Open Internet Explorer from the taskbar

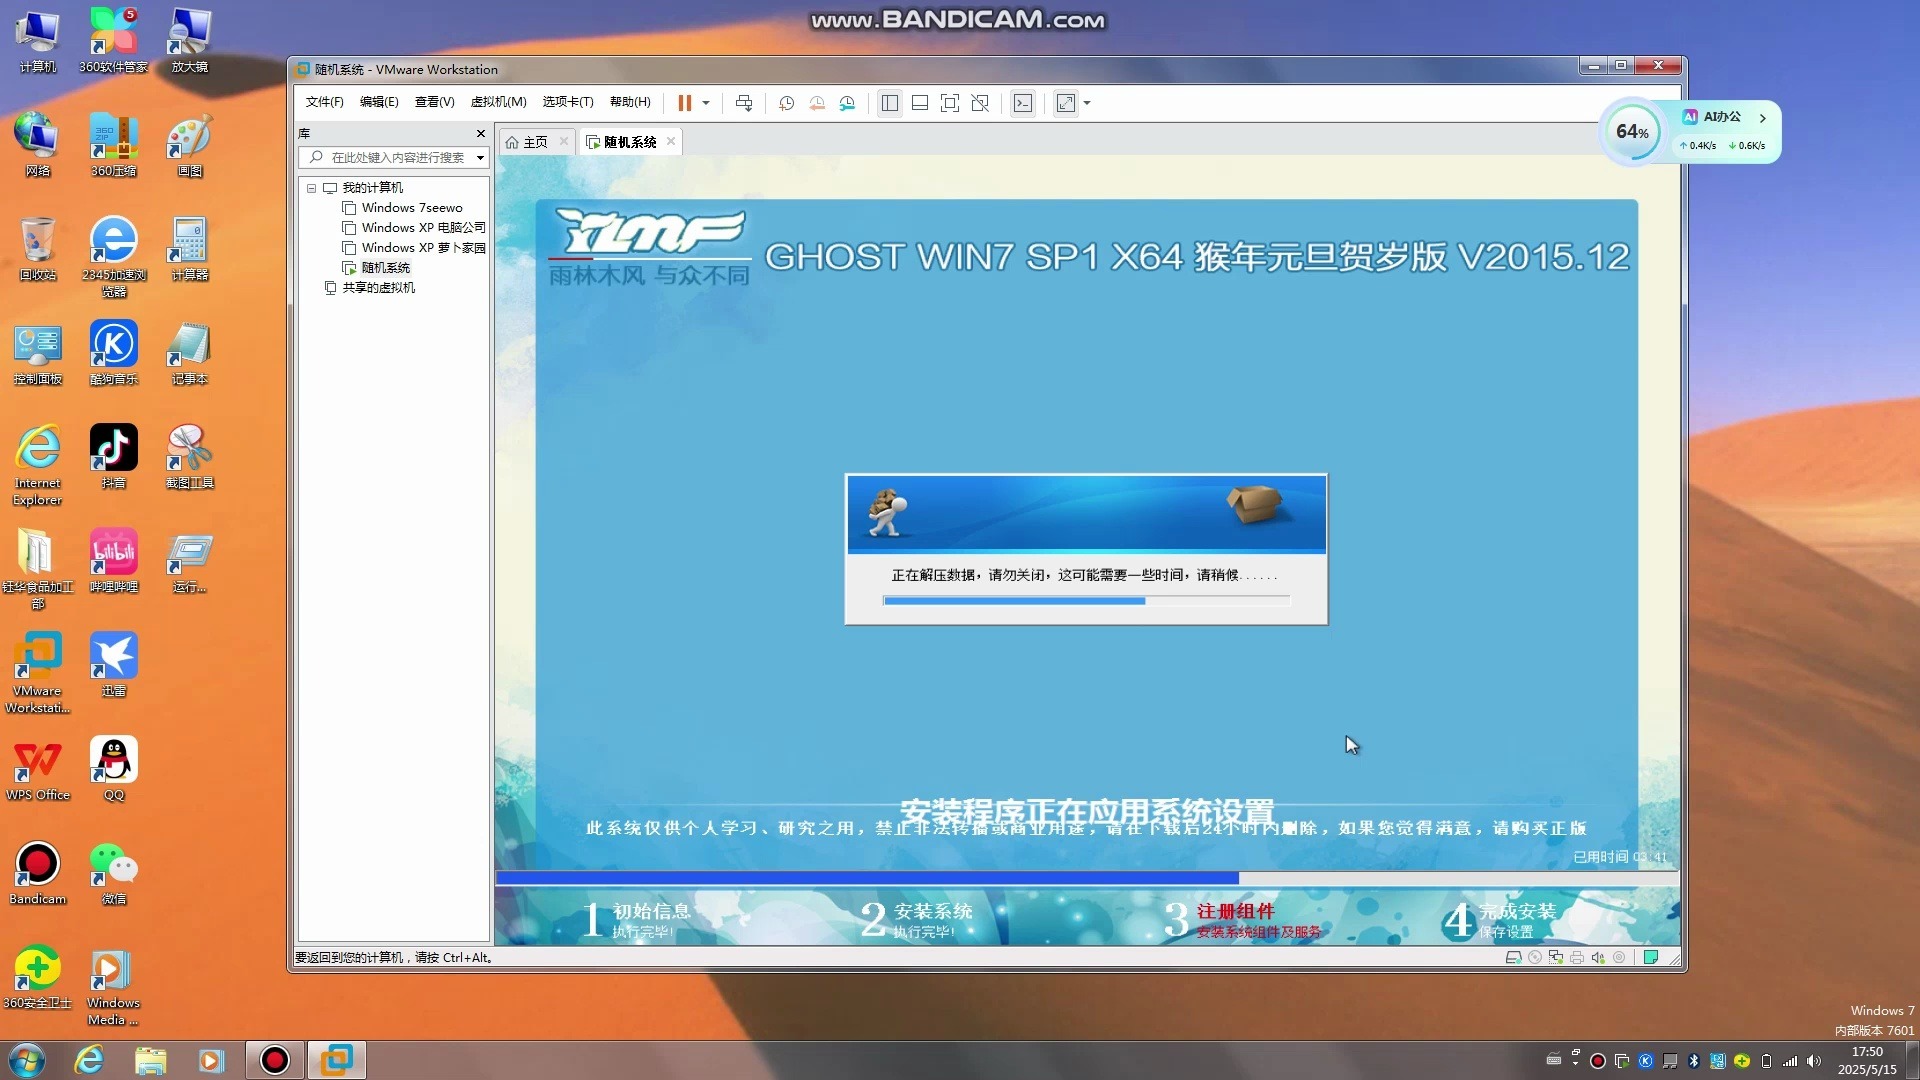click(x=90, y=1060)
